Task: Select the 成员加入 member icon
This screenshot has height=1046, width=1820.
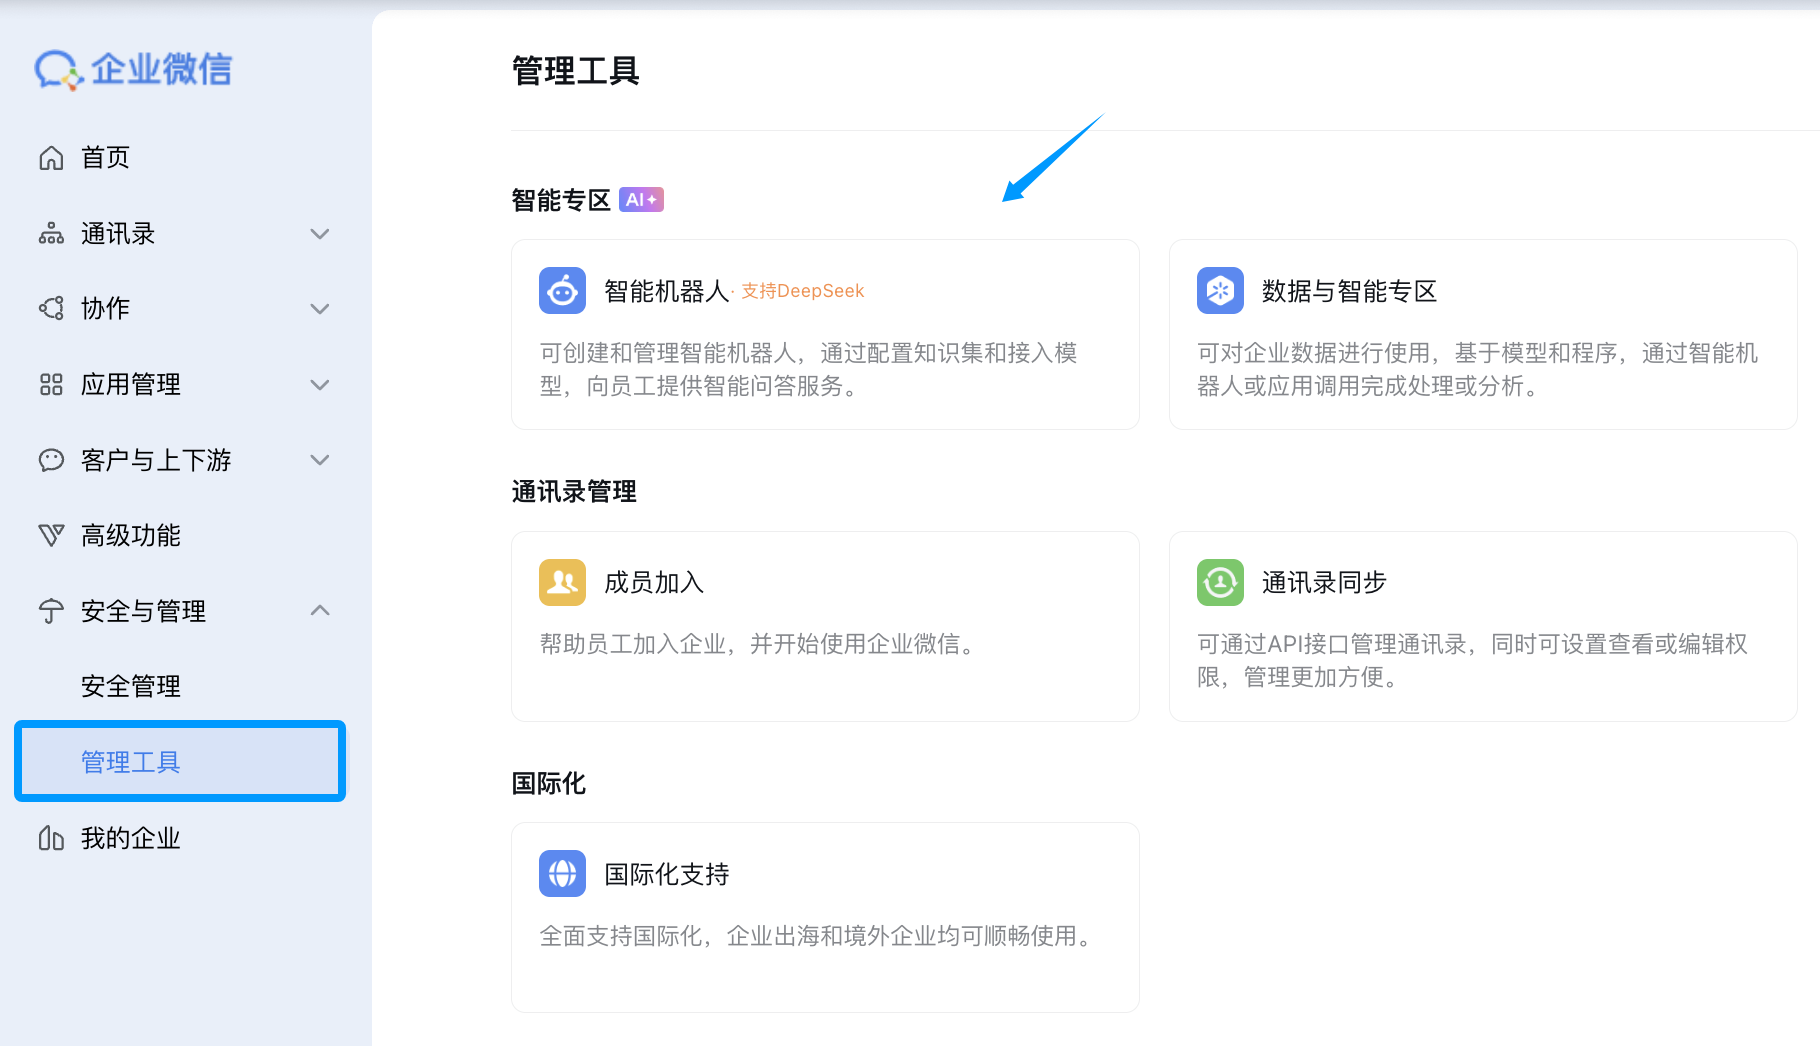Action: click(x=561, y=582)
